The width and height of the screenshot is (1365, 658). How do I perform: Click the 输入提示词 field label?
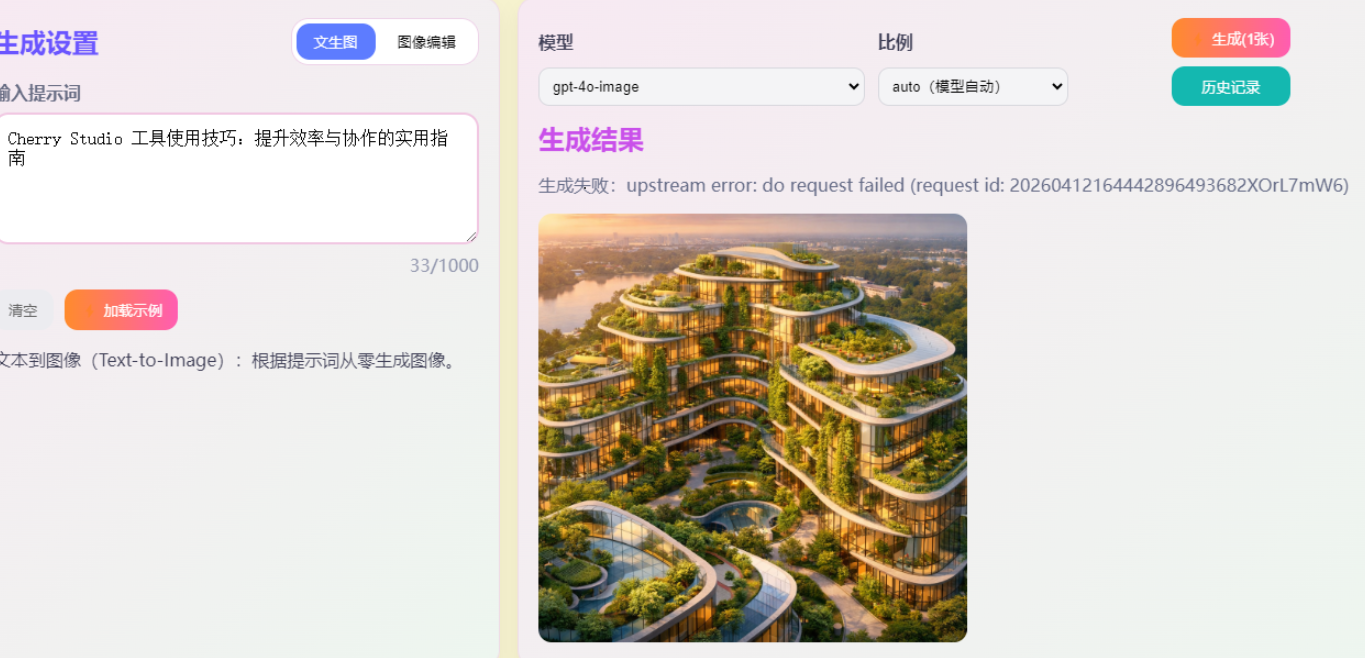40,93
